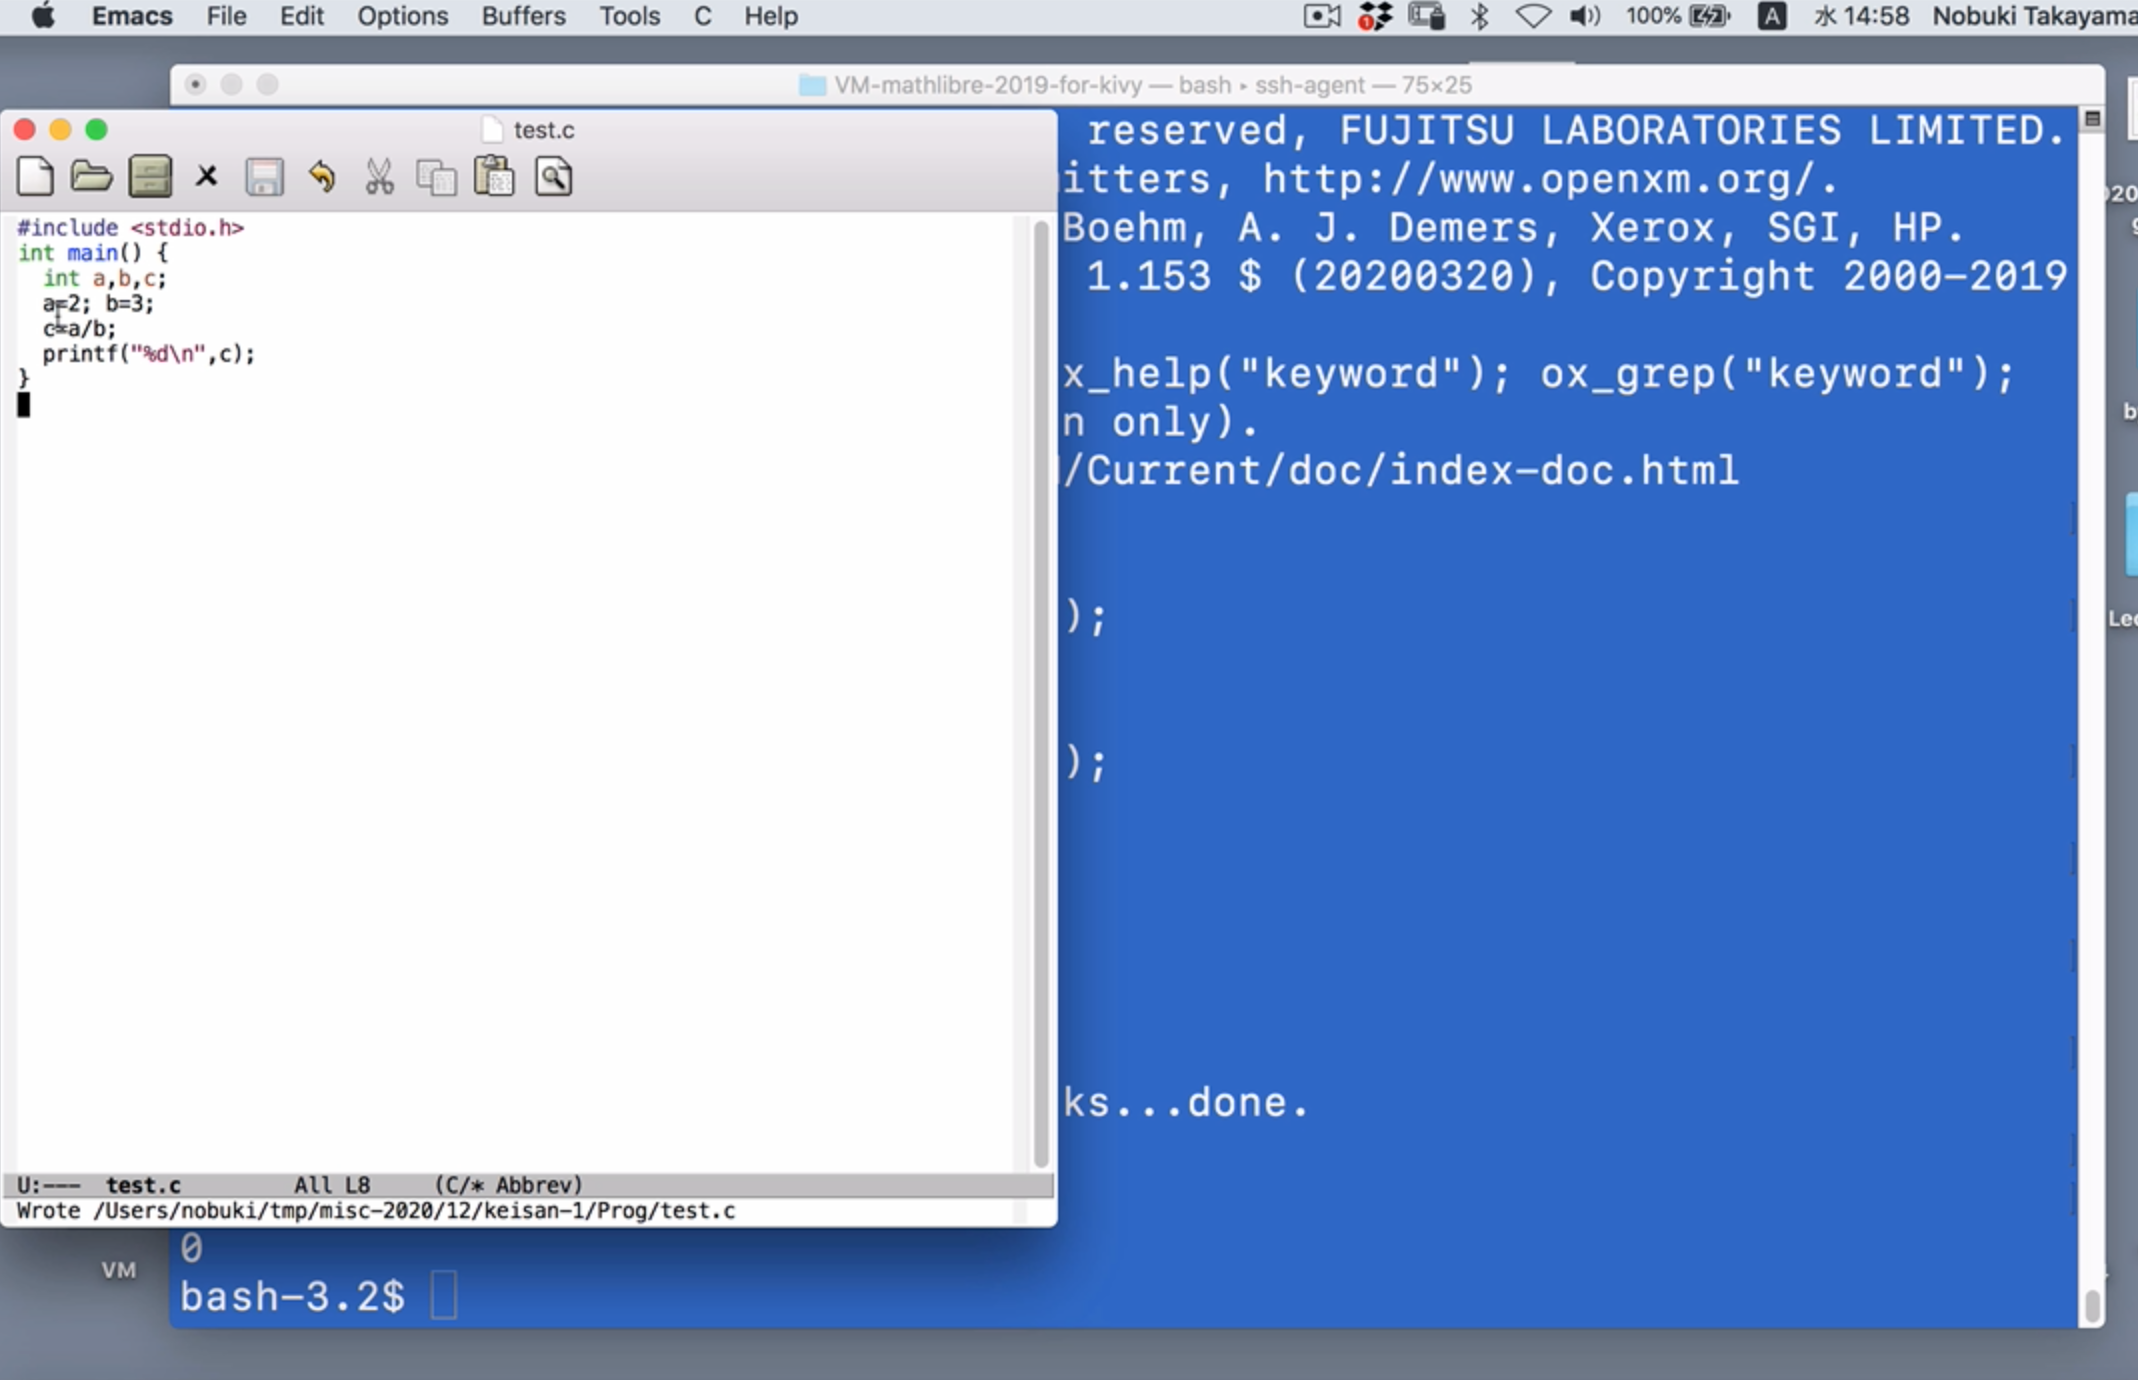Open the Emacs application menu
The height and width of the screenshot is (1380, 2138).
(132, 16)
